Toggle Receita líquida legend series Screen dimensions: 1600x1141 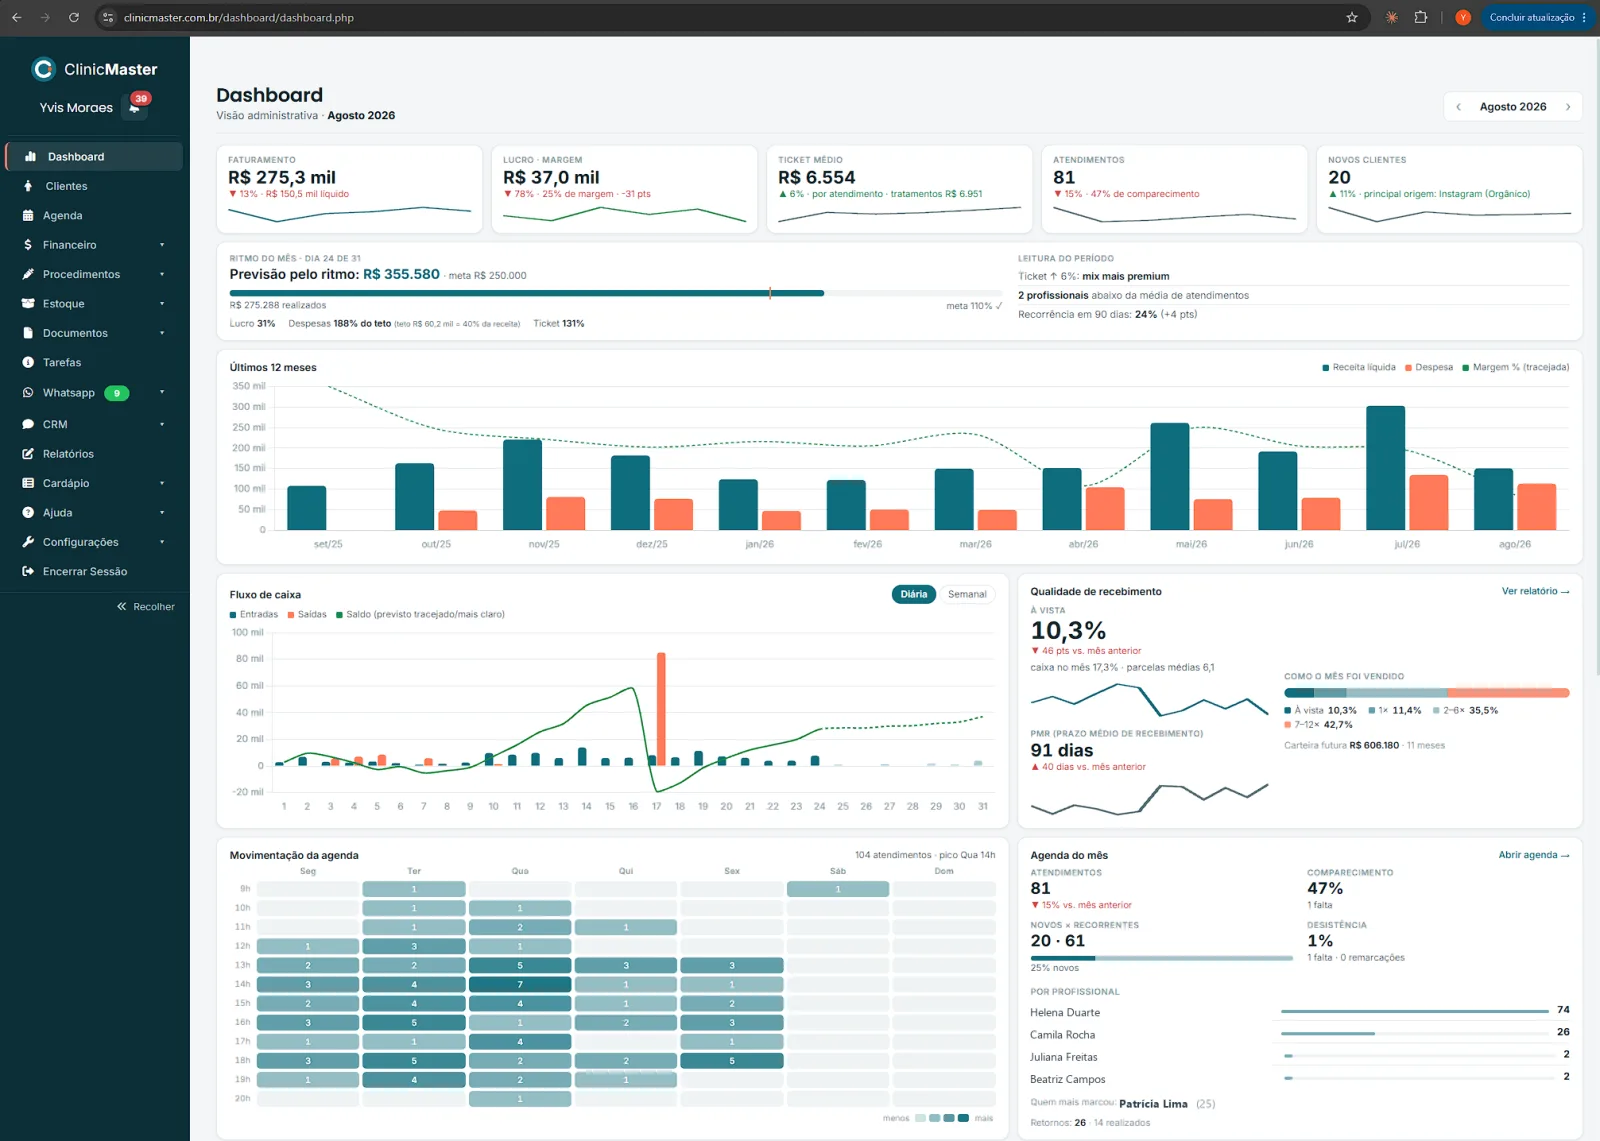pyautogui.click(x=1359, y=367)
